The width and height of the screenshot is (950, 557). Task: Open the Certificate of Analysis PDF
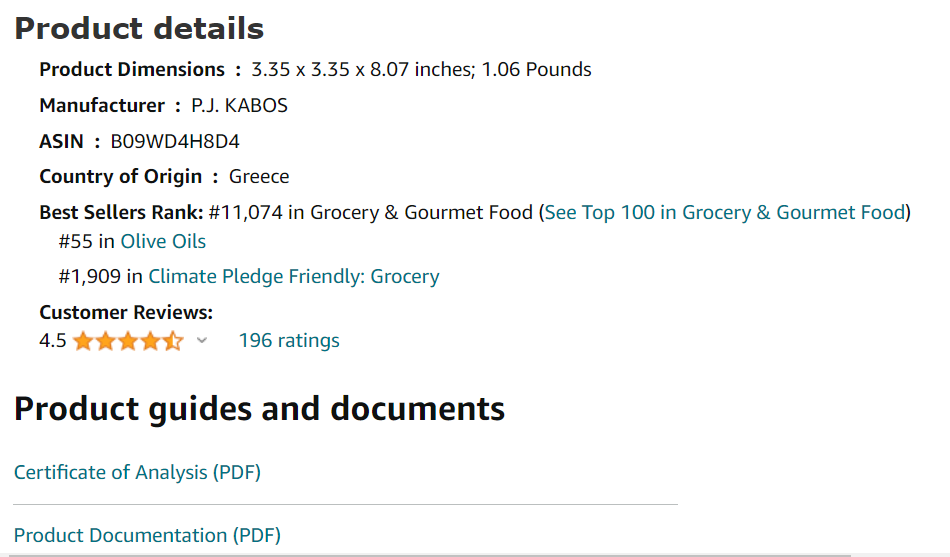137,472
